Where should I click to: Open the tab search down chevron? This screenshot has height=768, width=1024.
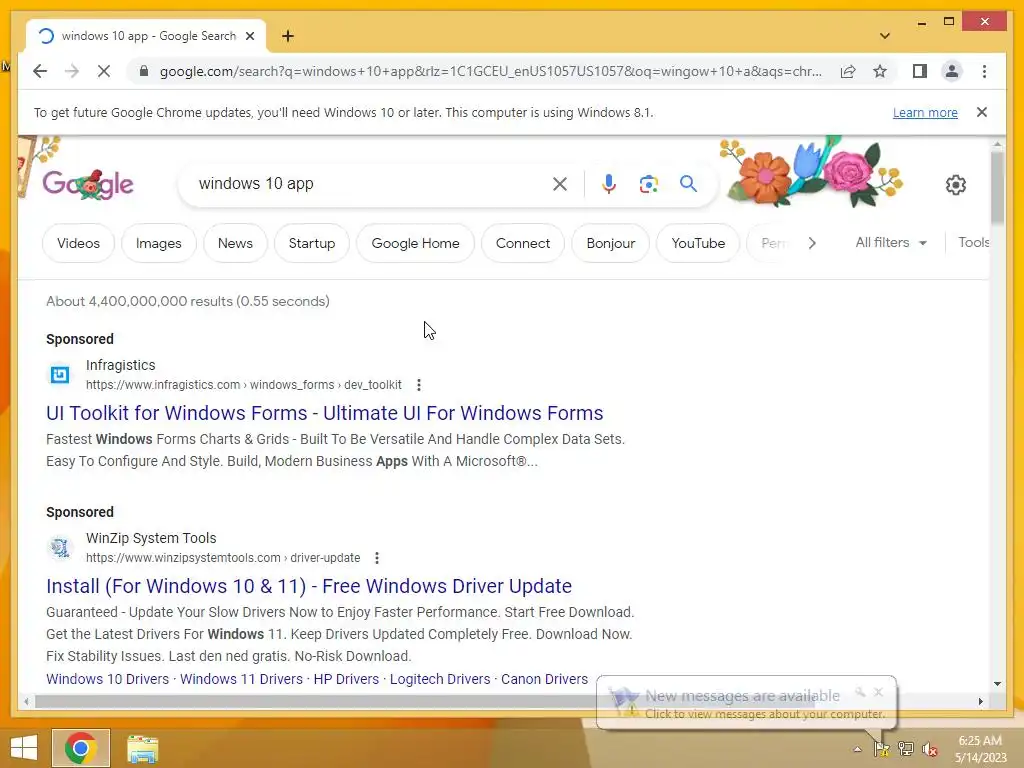tap(885, 36)
